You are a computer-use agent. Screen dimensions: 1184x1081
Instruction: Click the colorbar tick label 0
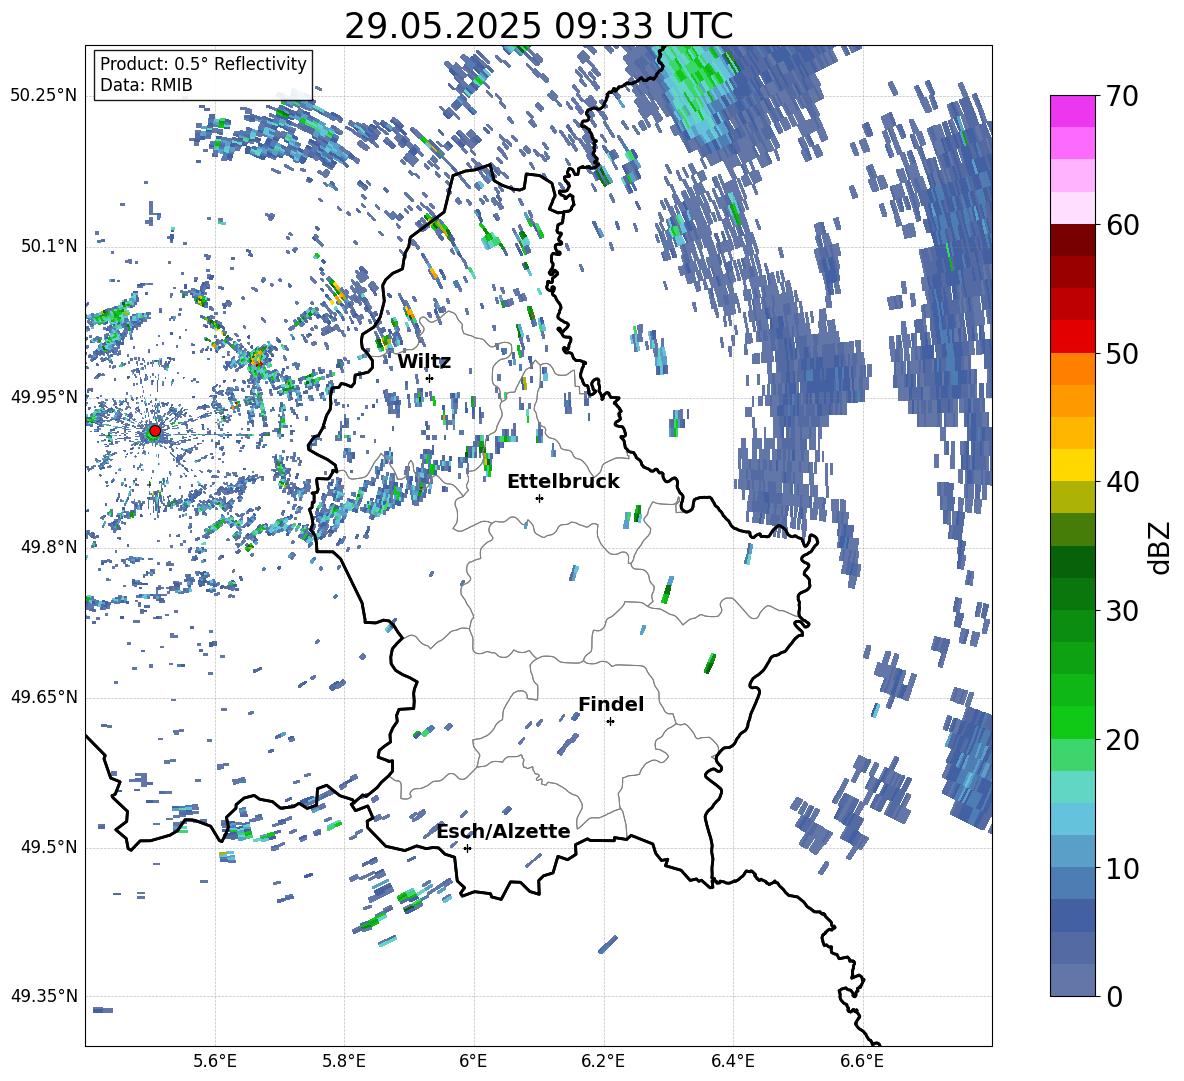(x=1114, y=996)
